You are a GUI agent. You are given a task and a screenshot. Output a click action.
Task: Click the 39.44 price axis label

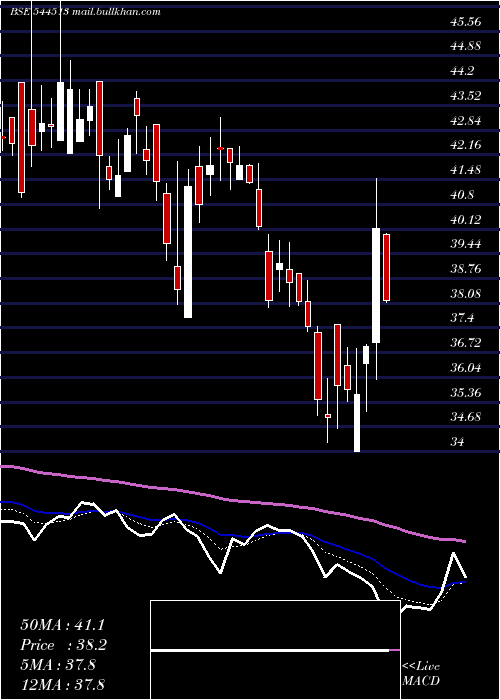coord(466,244)
